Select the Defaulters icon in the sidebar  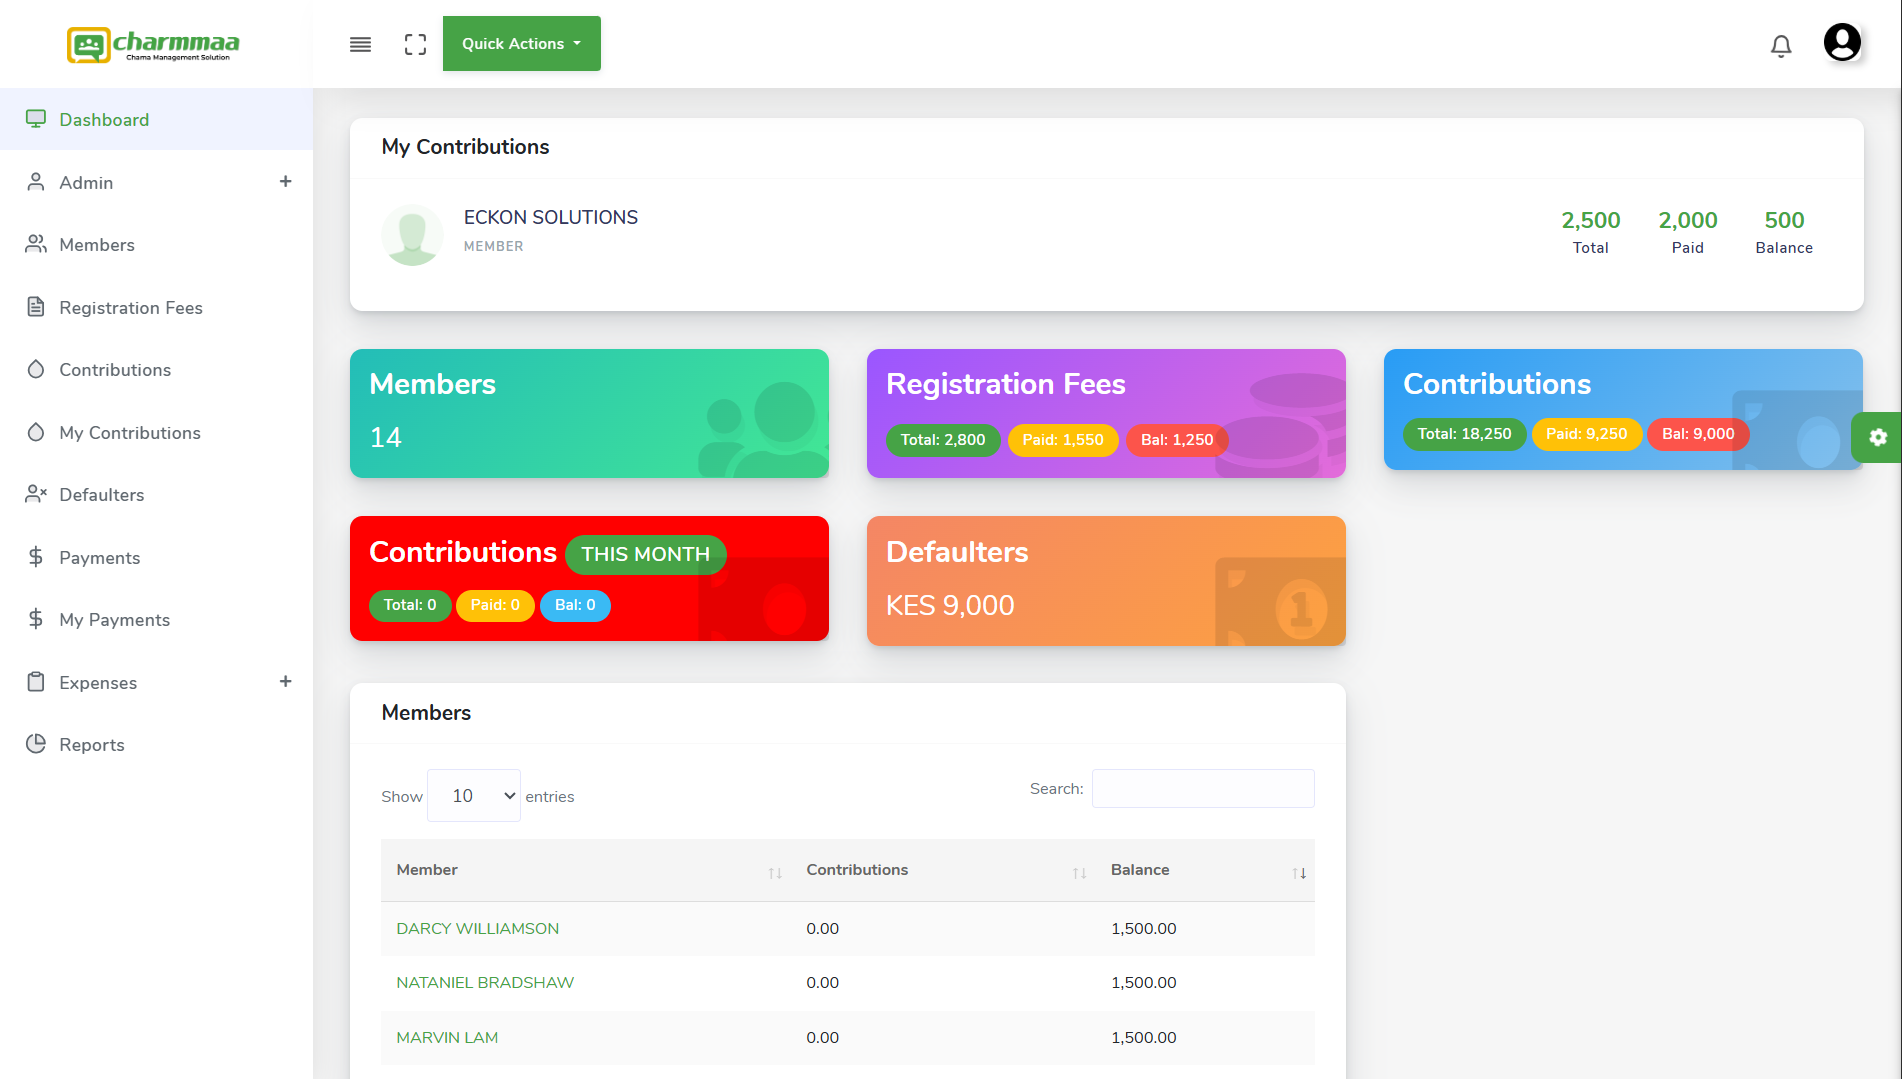coord(37,494)
